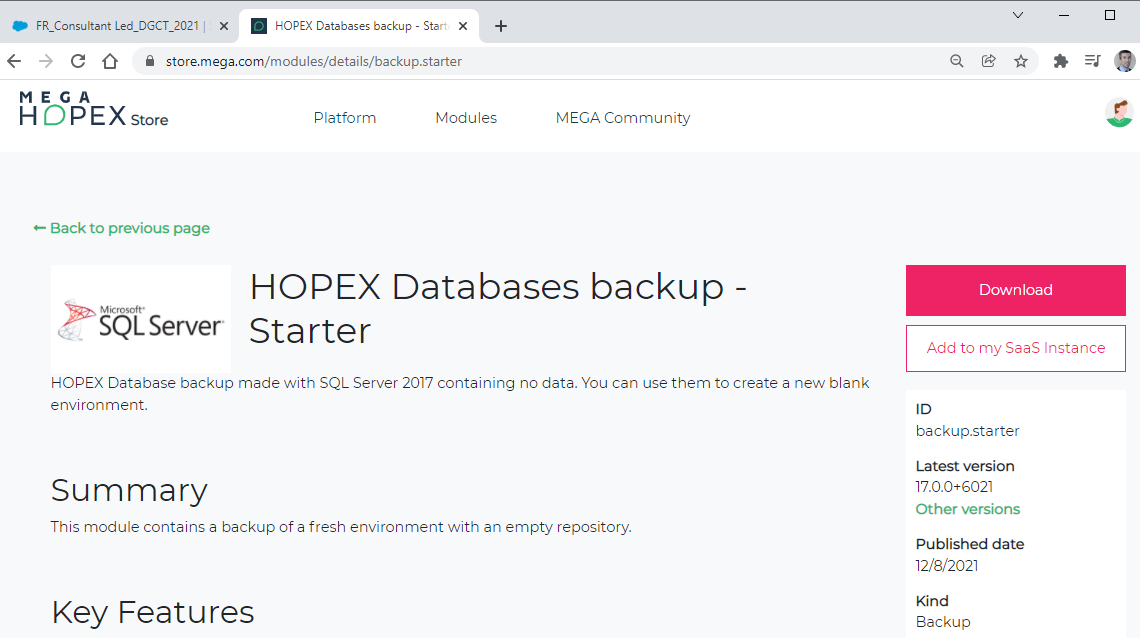The width and height of the screenshot is (1140, 638).
Task: Click the browser back arrow
Action: click(14, 61)
